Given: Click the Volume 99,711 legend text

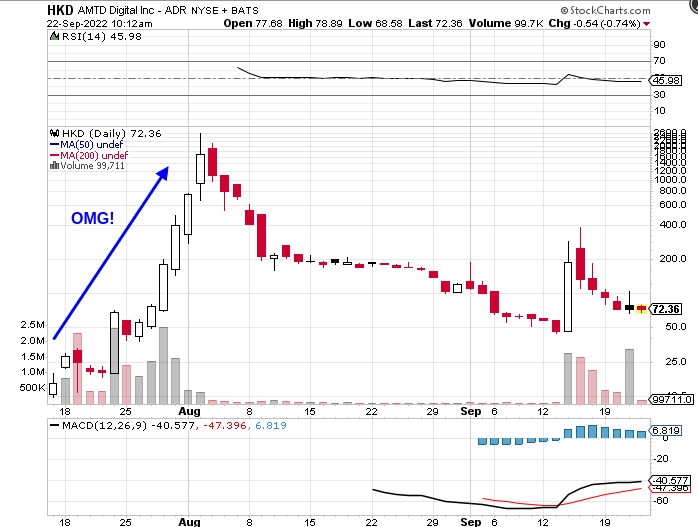Looking at the screenshot, I should 93,166.
